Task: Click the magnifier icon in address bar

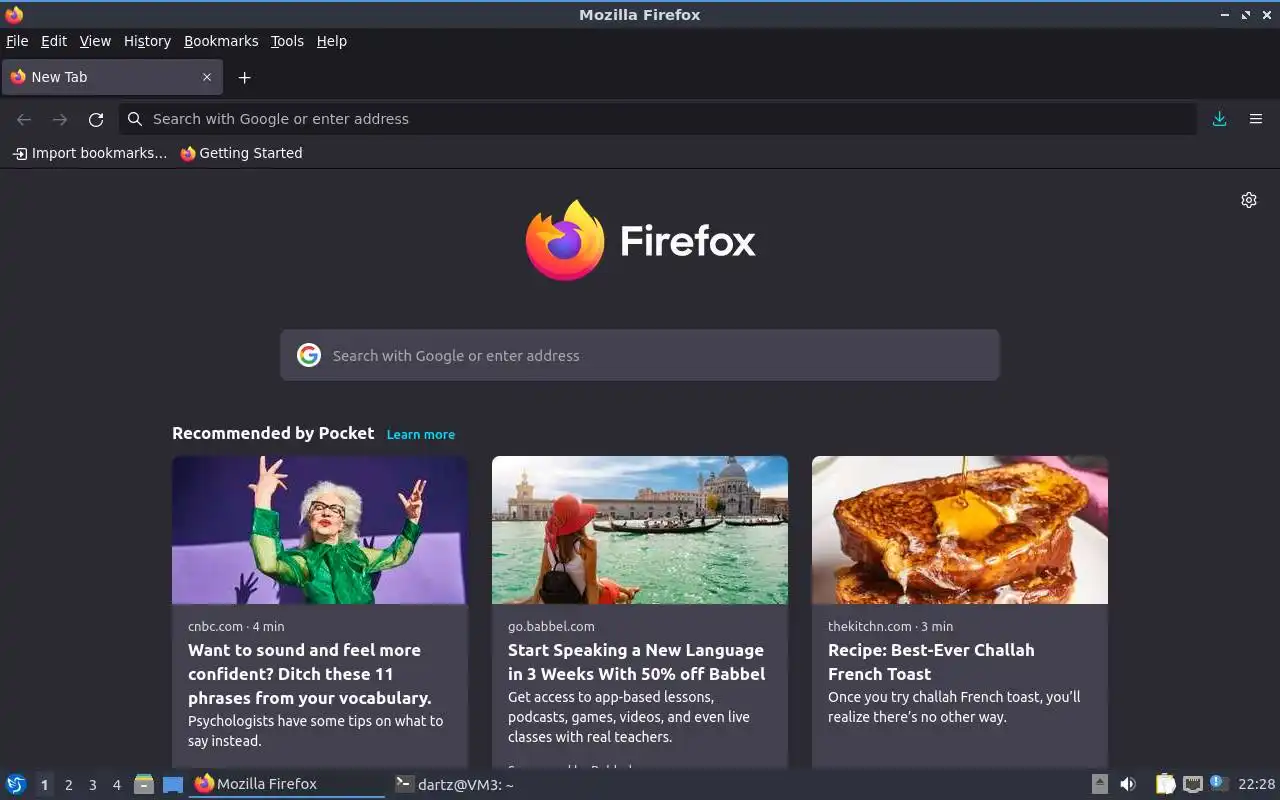Action: click(135, 119)
